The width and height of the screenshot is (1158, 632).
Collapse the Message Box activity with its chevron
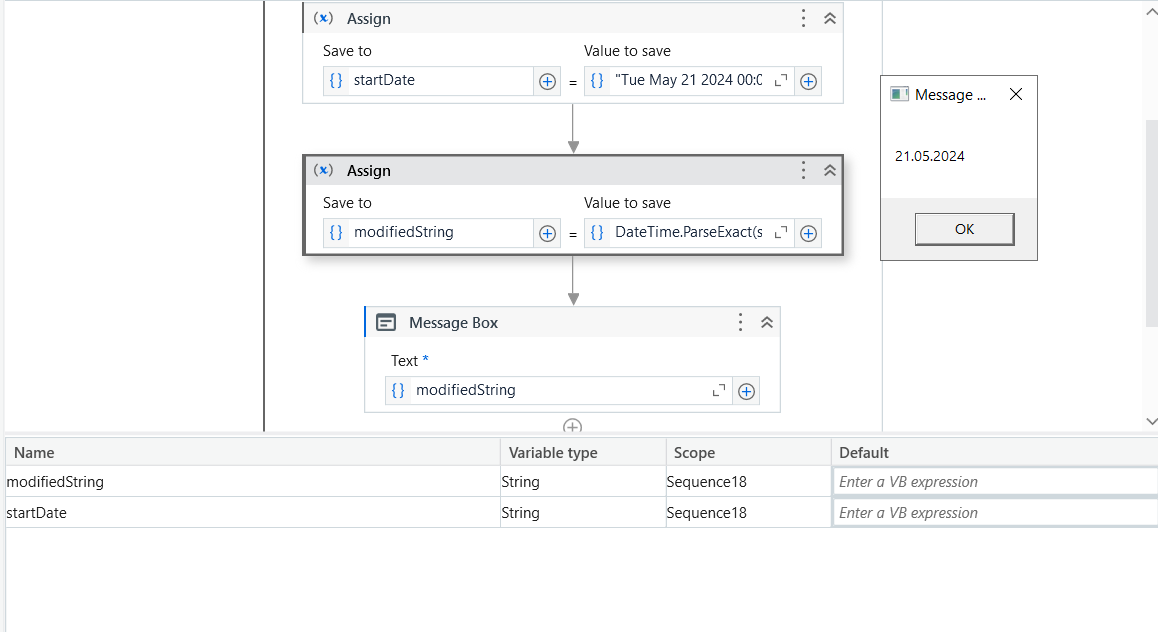(767, 322)
